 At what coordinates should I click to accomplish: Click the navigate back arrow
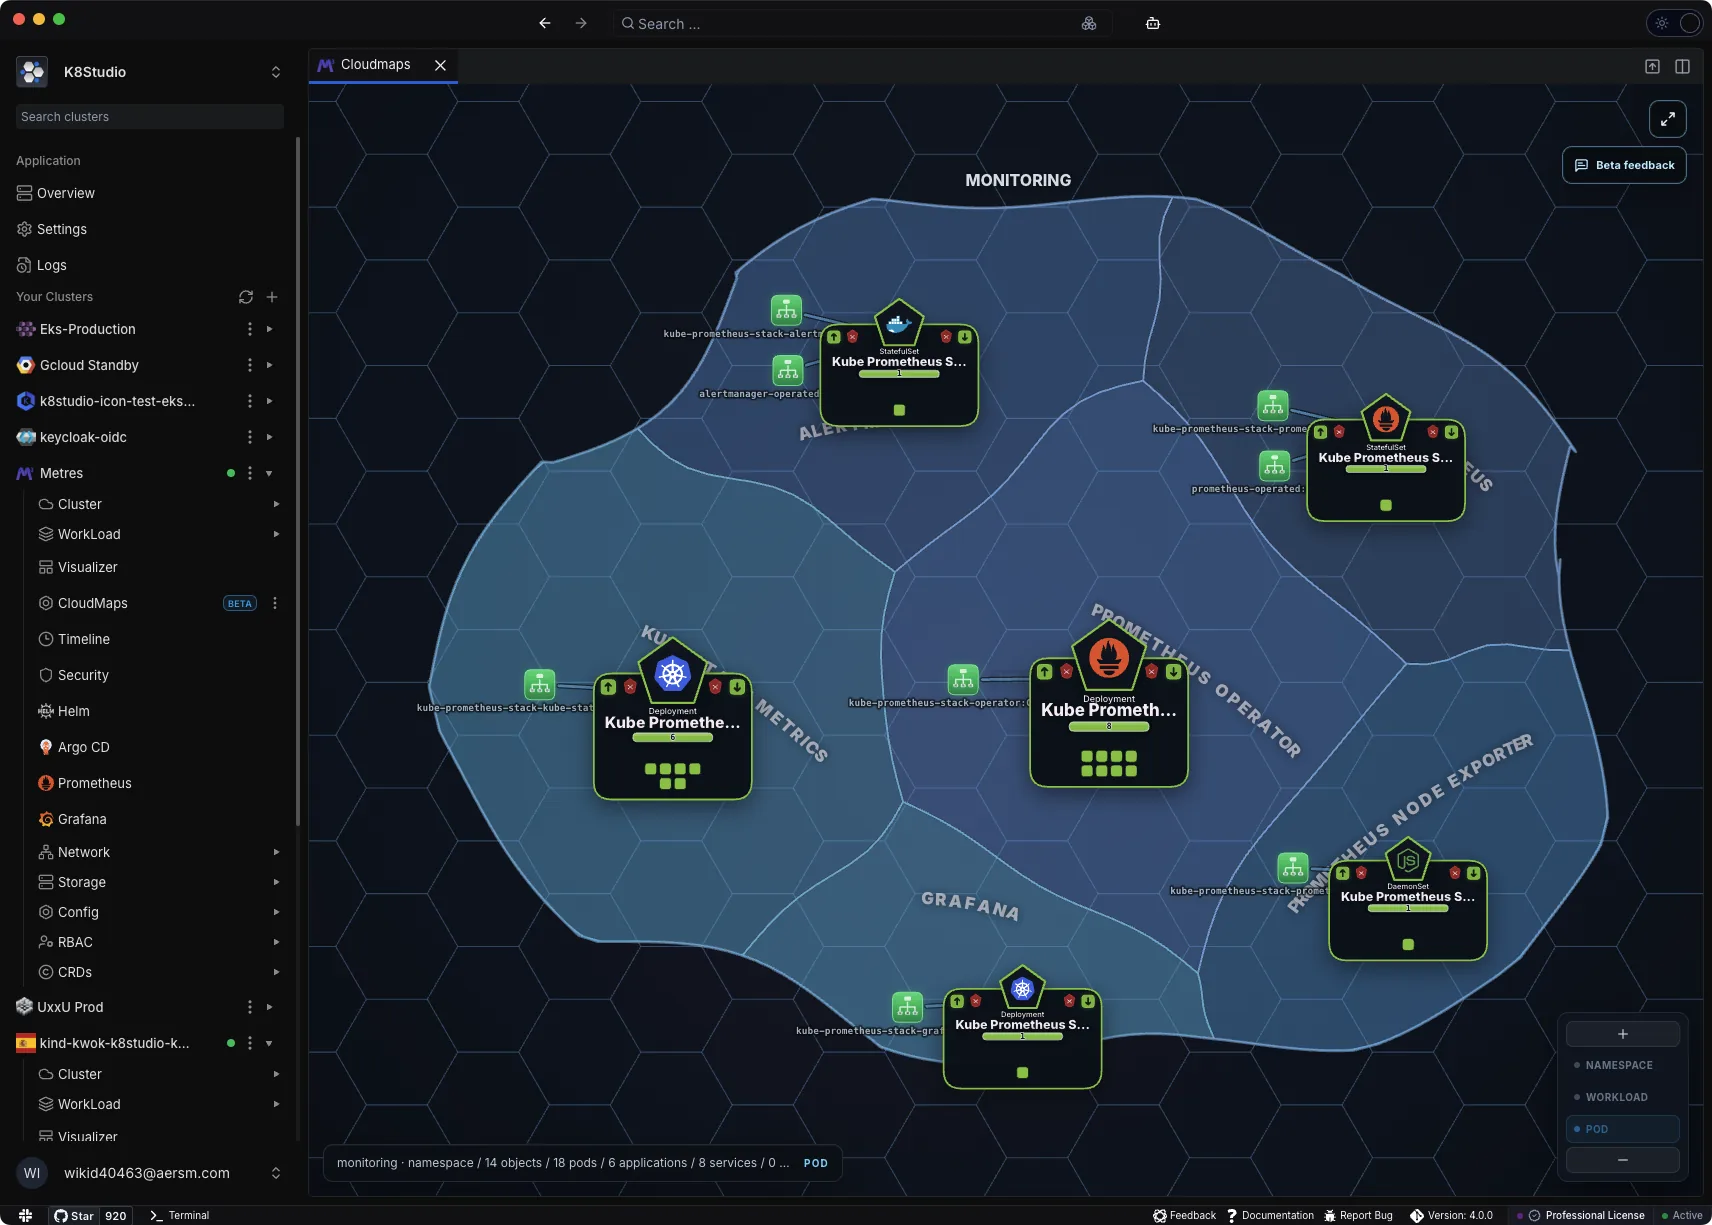coord(545,23)
